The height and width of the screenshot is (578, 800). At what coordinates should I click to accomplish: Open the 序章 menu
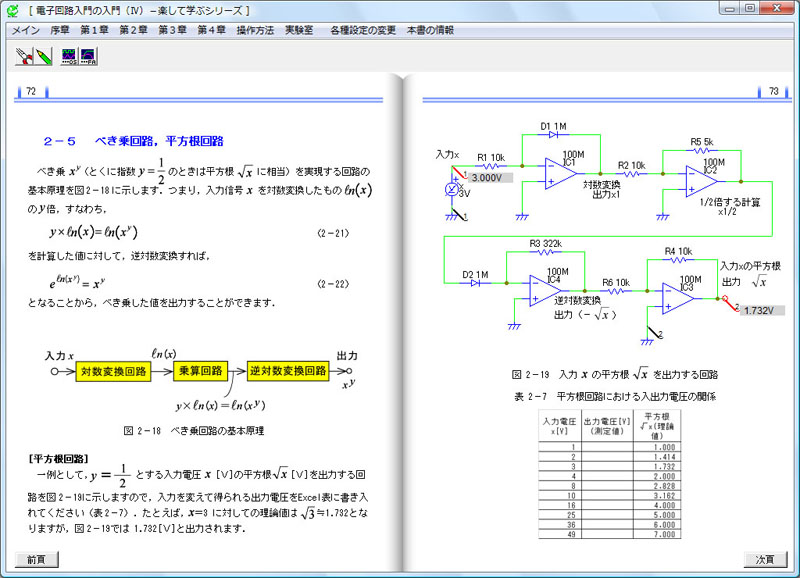(x=60, y=30)
